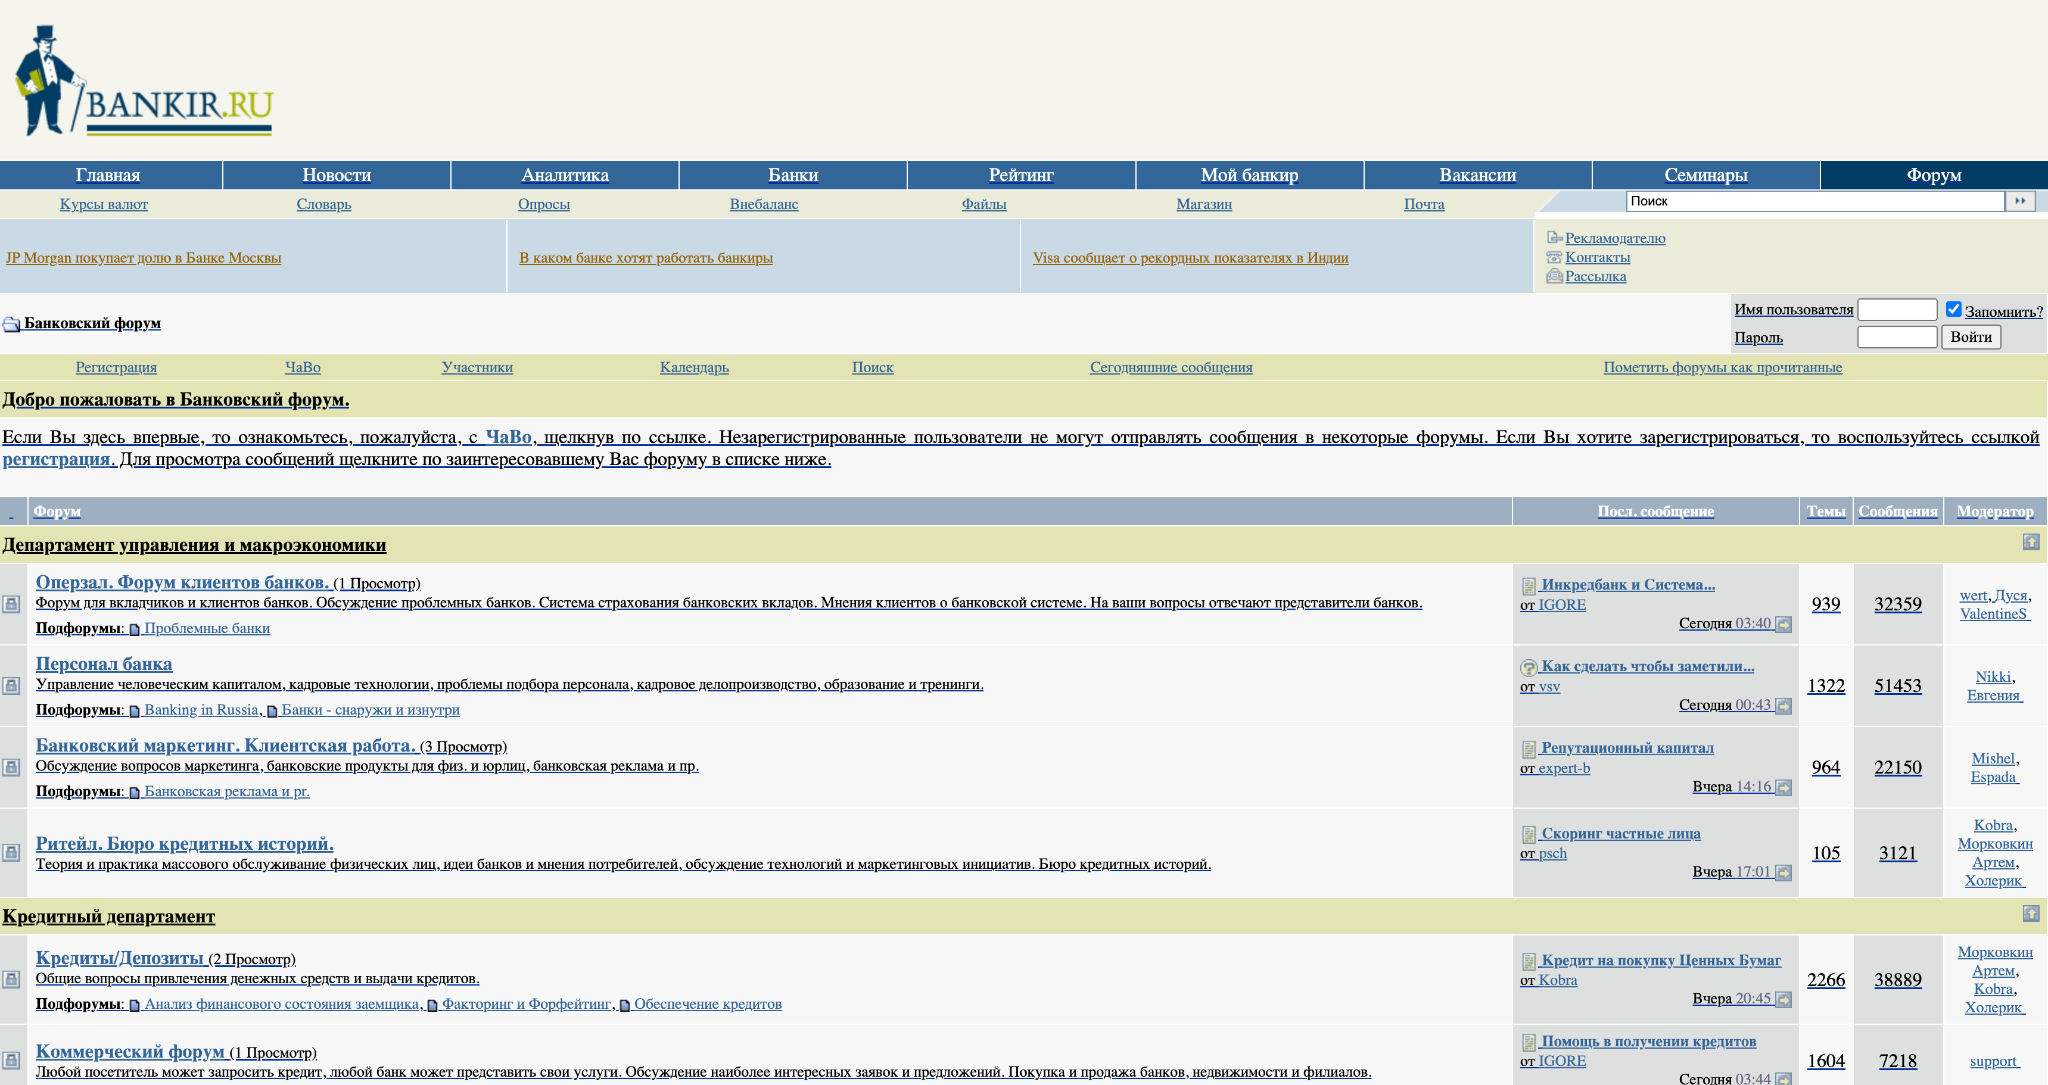Click the search go arrow button
This screenshot has height=1085, width=2048.
pos(2020,201)
